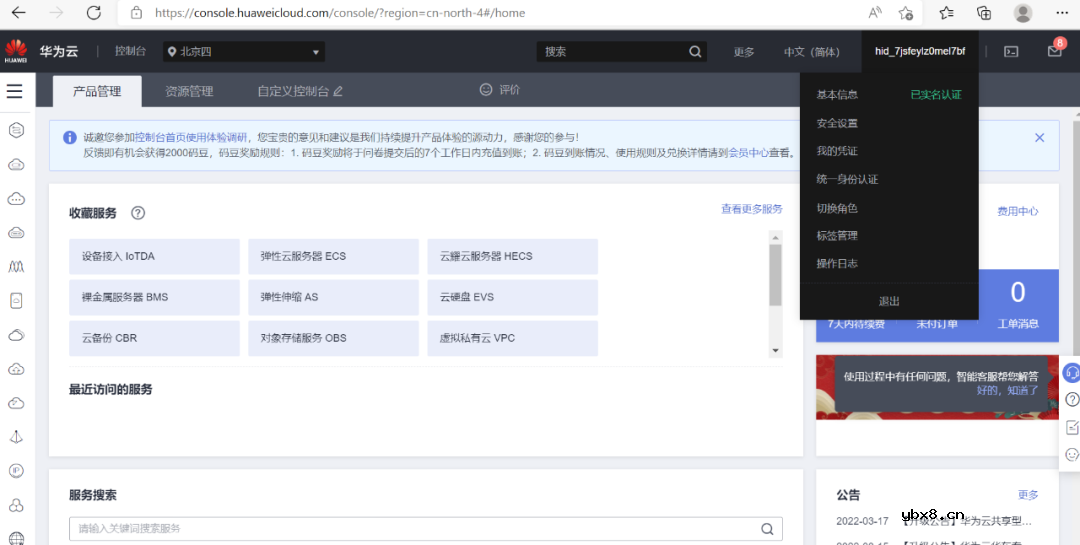This screenshot has height=545, width=1080.
Task: Click 好的, 知道了 in tooltip
Action: click(1008, 390)
